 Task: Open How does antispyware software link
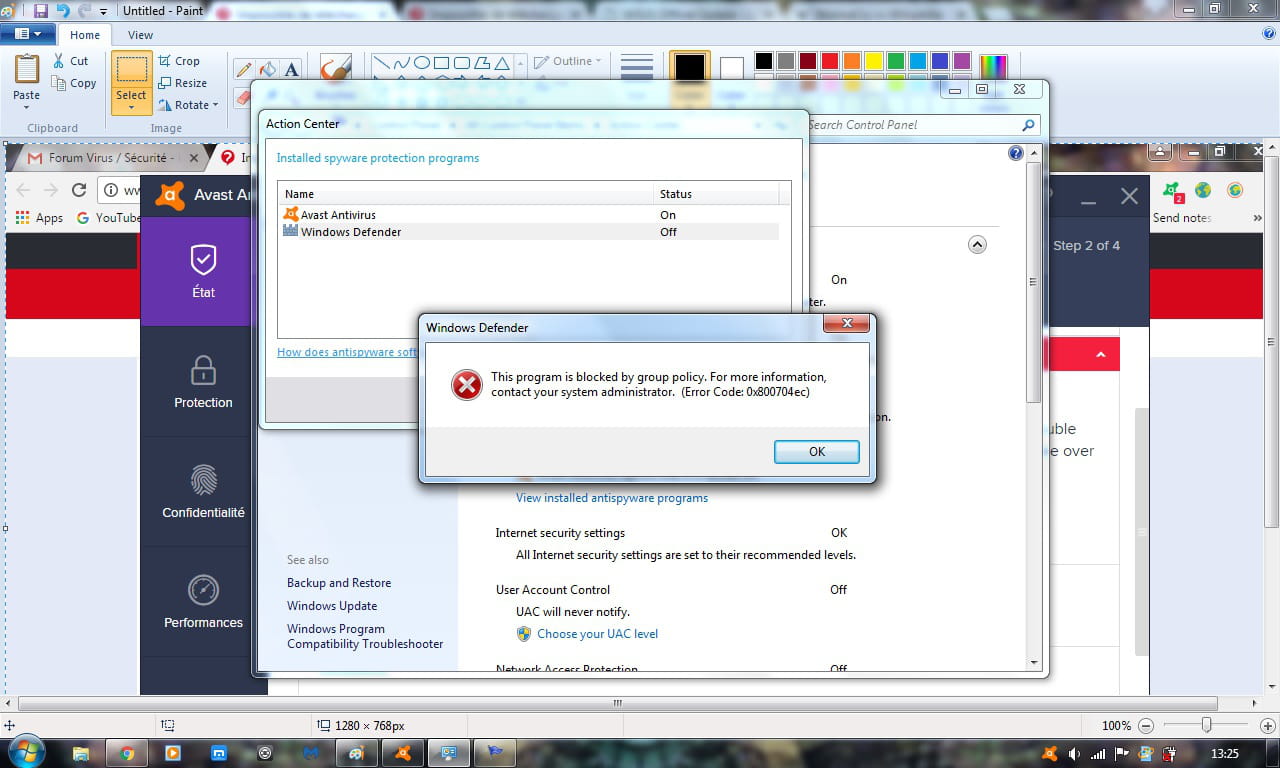(x=347, y=352)
